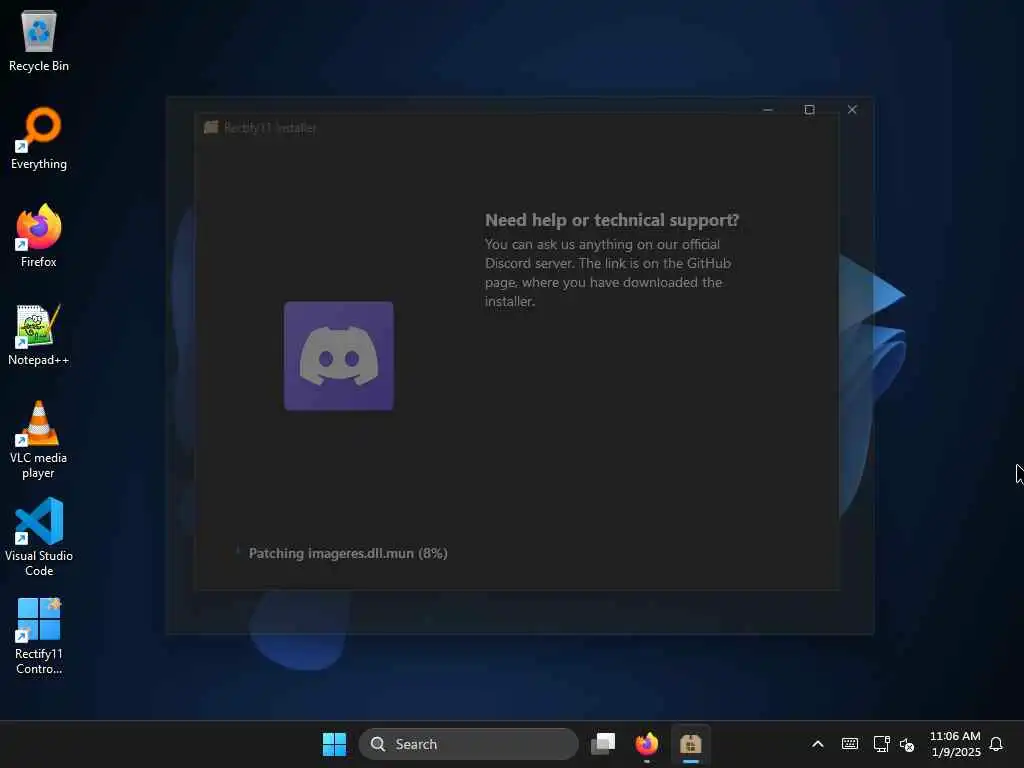
Task: Open the network status tray icon
Action: coord(881,744)
